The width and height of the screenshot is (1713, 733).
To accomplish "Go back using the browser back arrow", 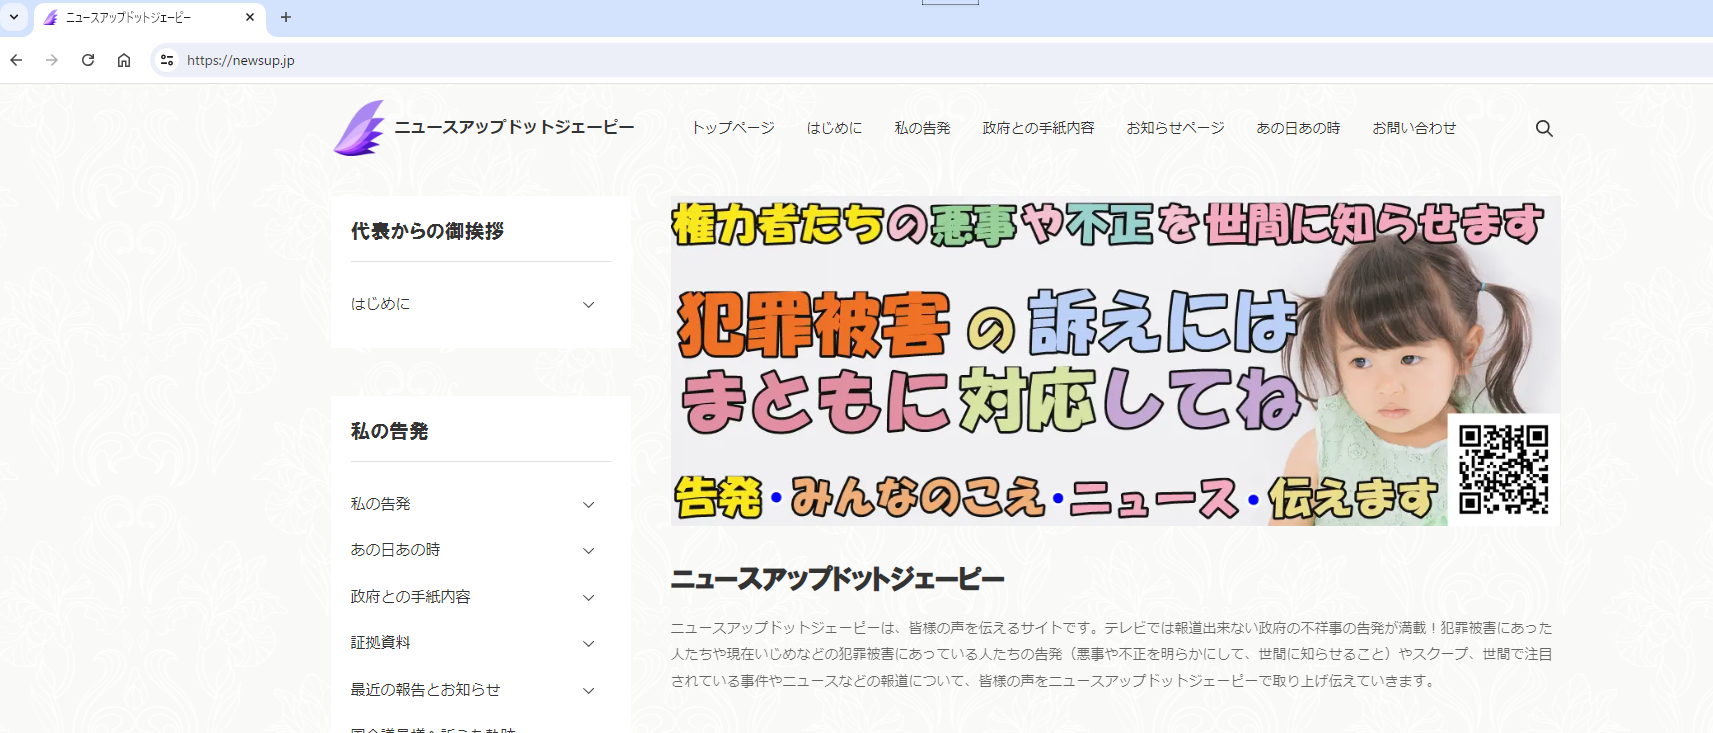I will (17, 60).
